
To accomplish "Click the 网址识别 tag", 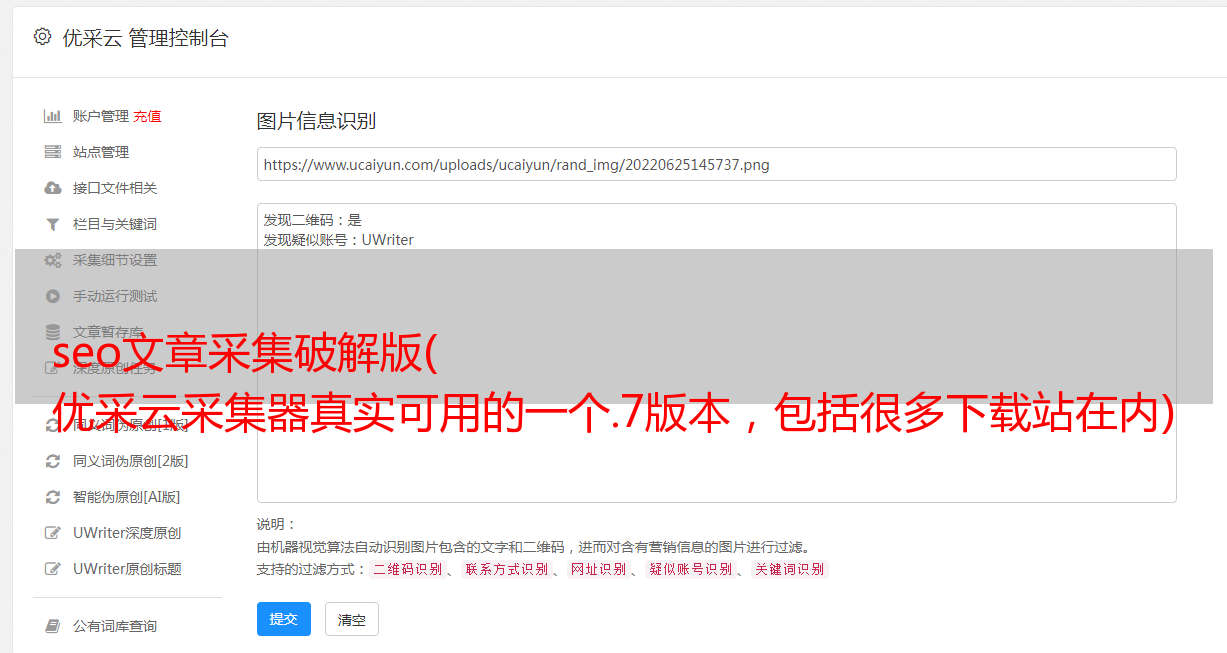I will point(598,569).
